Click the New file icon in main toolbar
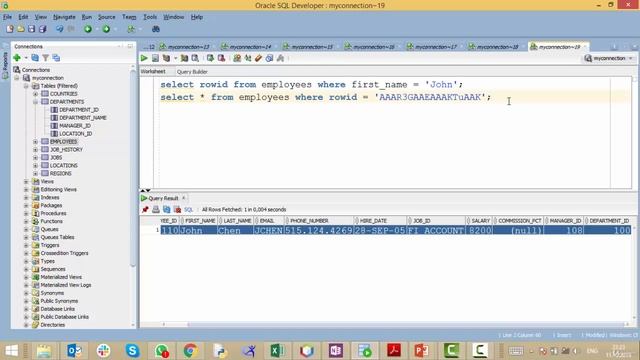640x360 pixels. pyautogui.click(x=10, y=29)
